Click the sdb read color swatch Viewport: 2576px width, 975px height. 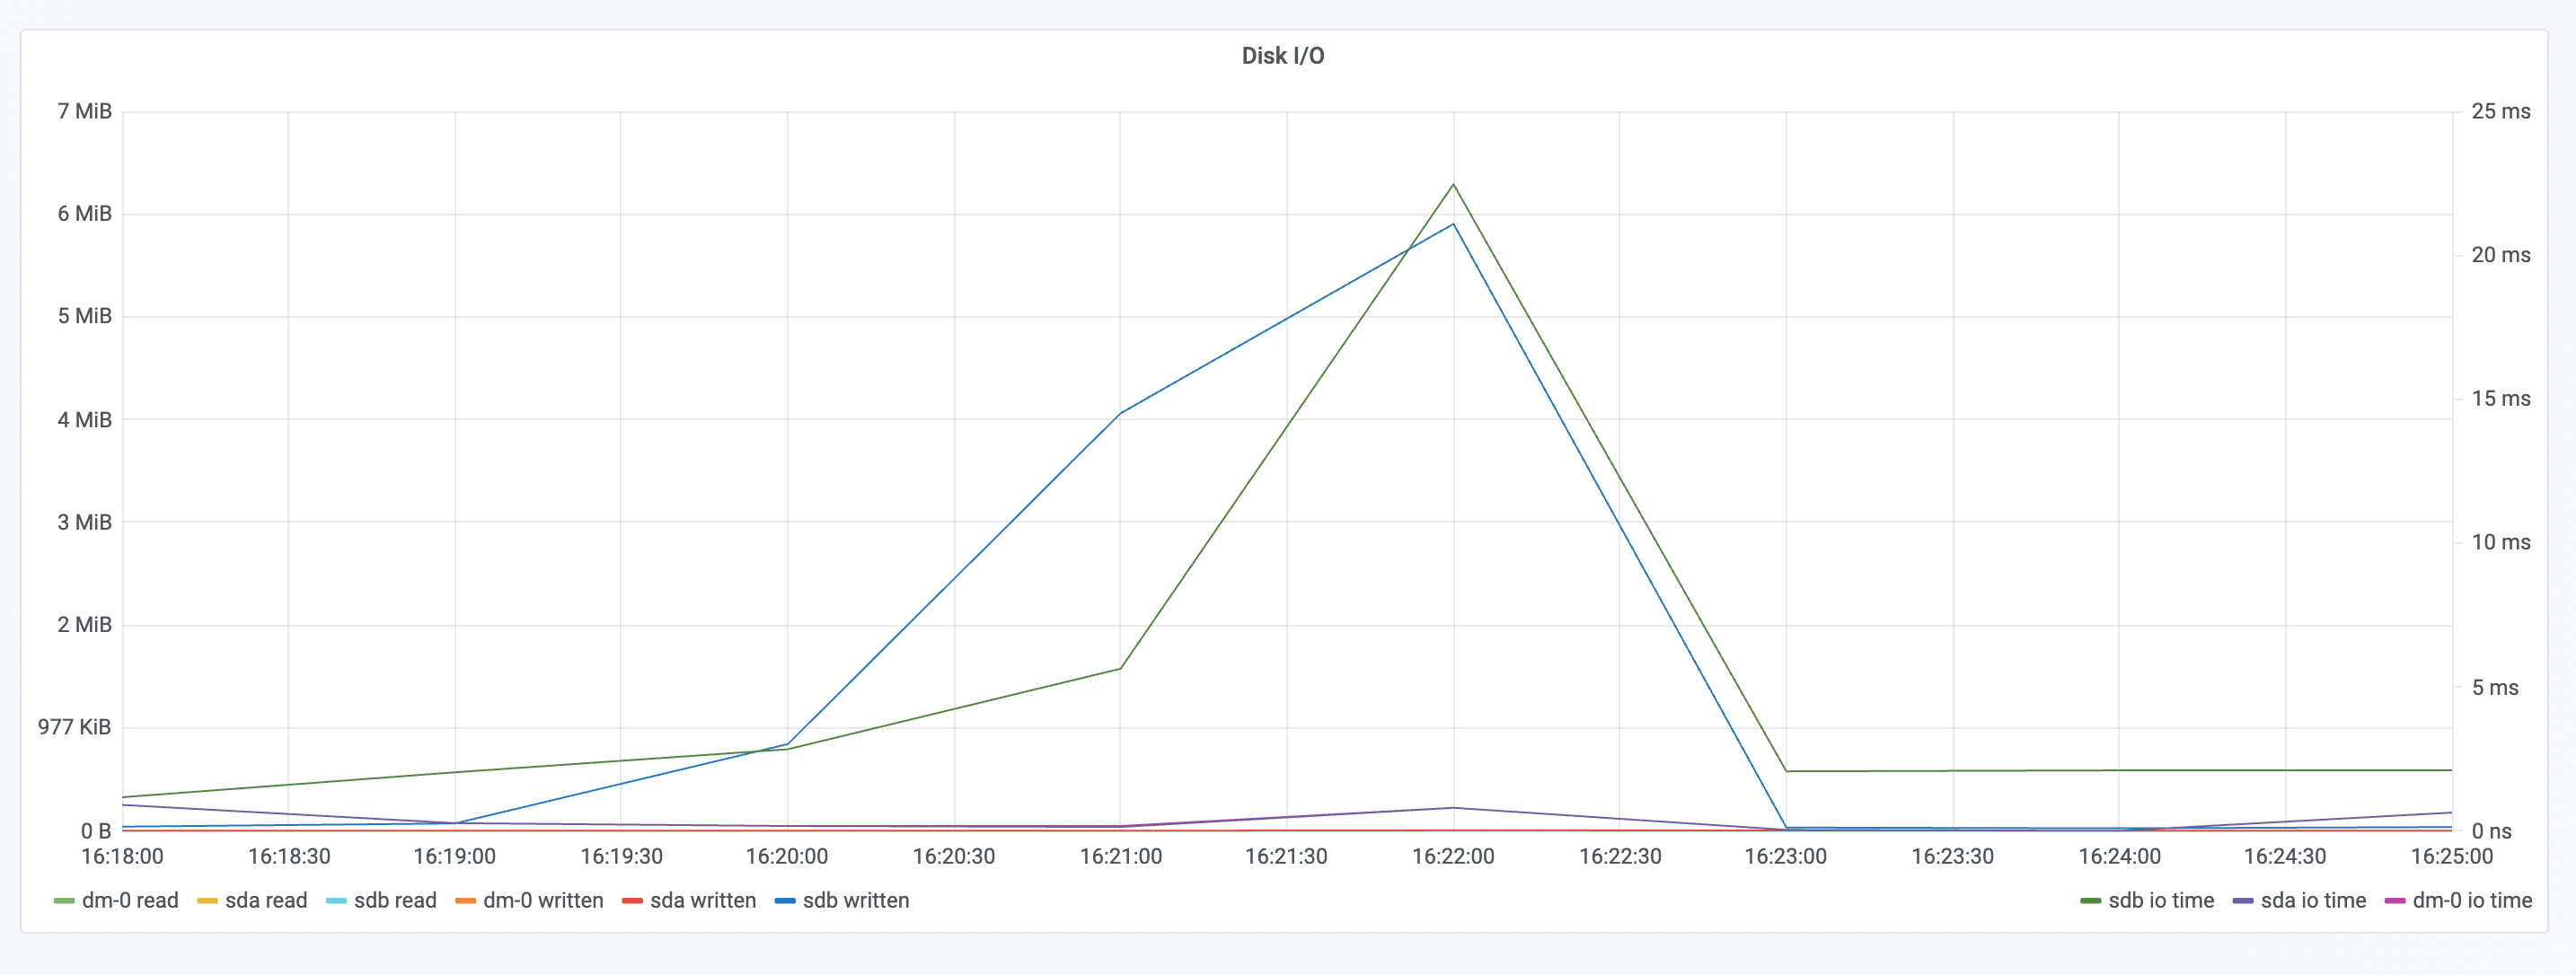(336, 901)
